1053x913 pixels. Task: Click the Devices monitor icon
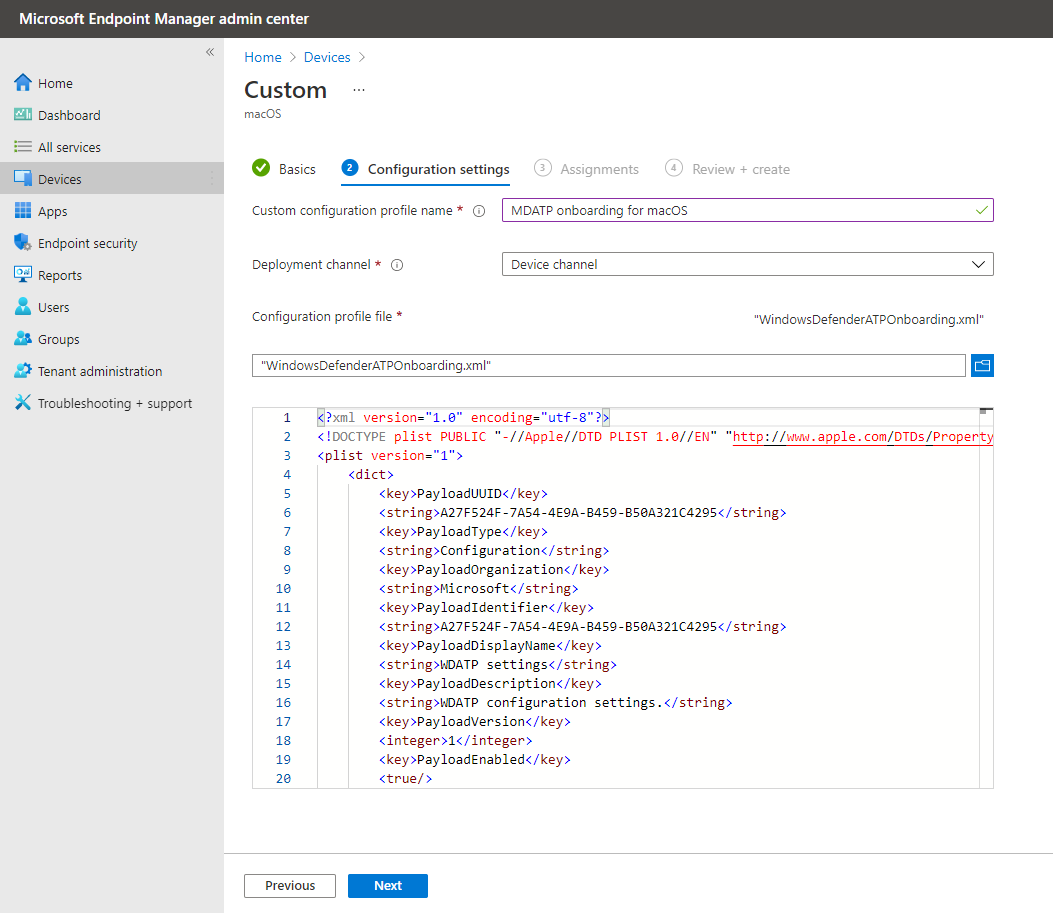[23, 179]
